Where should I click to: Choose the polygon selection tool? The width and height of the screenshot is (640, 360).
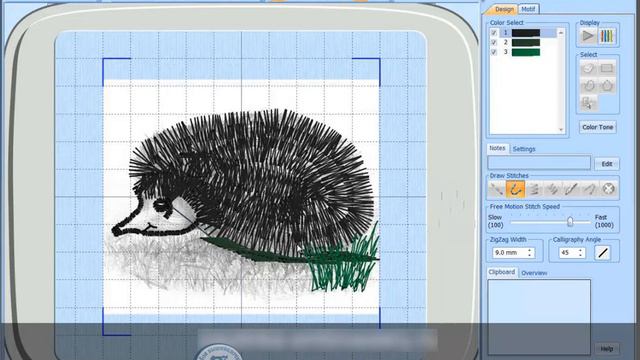(607, 86)
